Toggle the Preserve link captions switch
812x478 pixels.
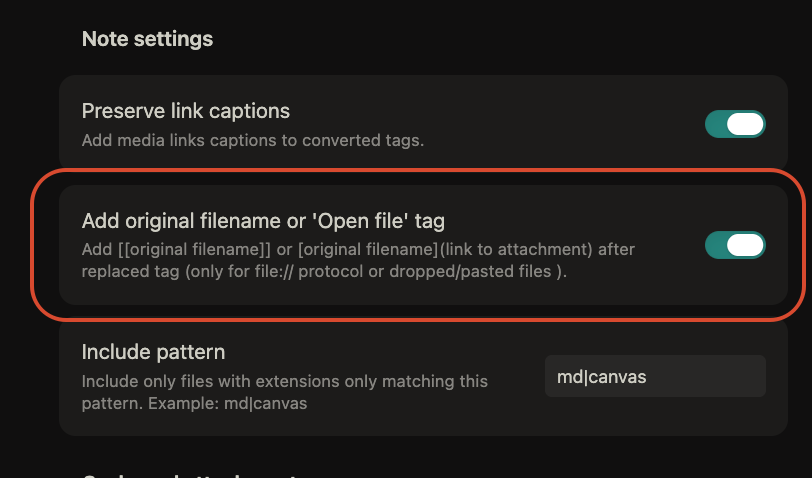pos(735,124)
